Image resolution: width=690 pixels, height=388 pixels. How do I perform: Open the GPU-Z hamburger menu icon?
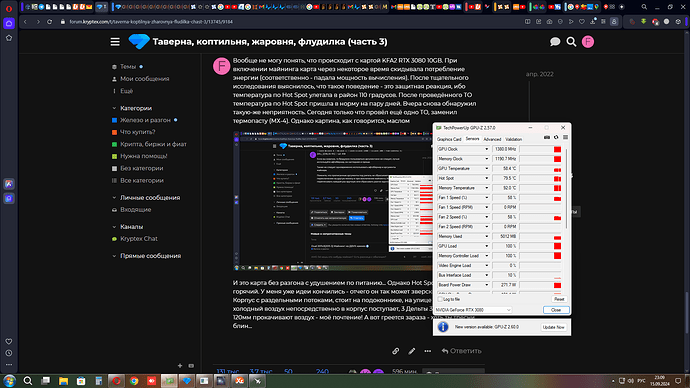tap(565, 138)
